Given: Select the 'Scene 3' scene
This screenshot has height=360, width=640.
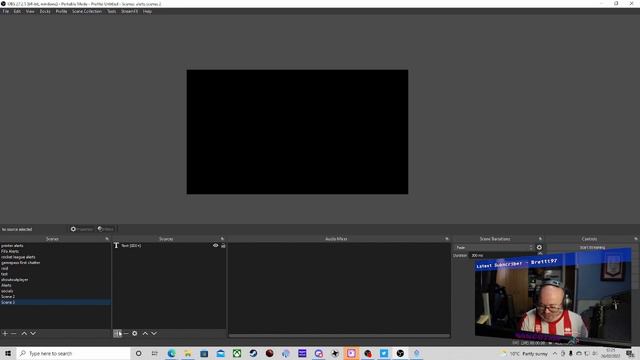Looking at the screenshot, I should click(55, 302).
